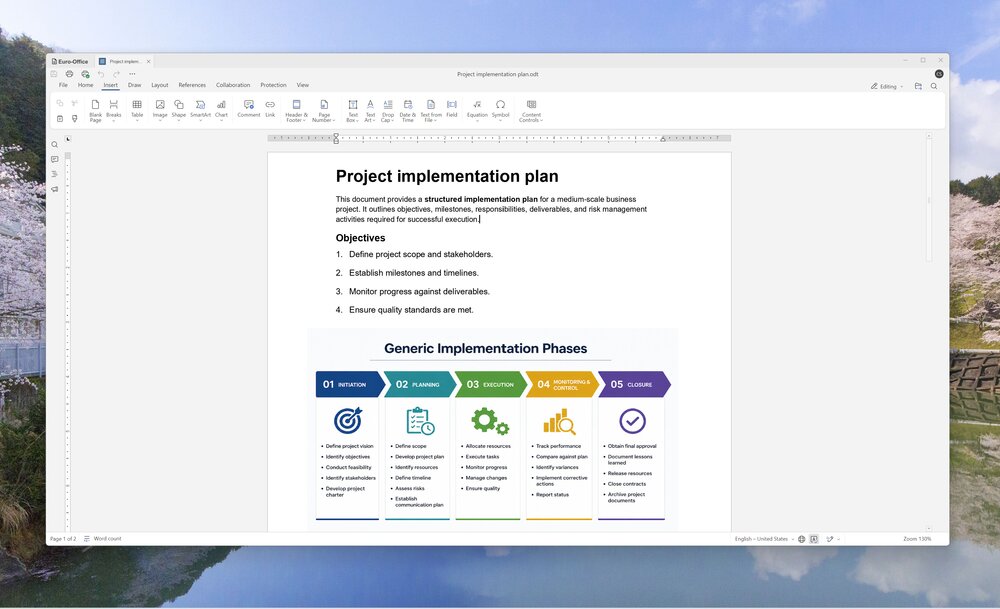
Task: Insert a Symbol
Action: point(501,110)
